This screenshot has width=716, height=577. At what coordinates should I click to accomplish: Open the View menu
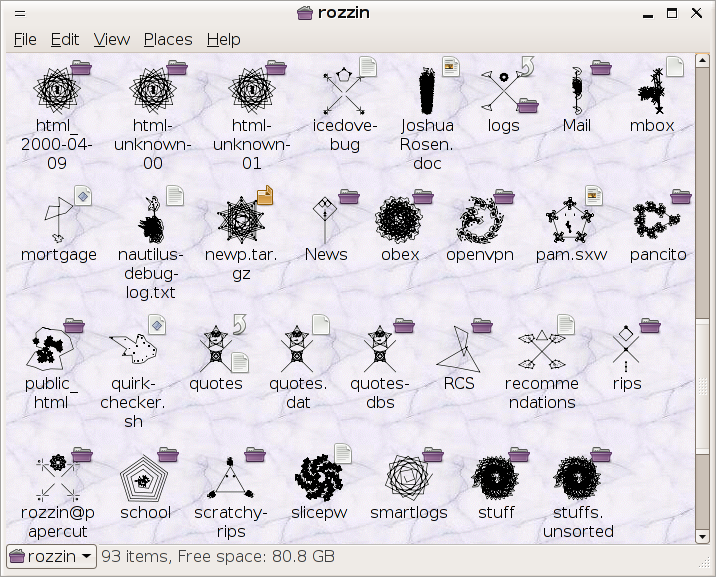(x=111, y=40)
